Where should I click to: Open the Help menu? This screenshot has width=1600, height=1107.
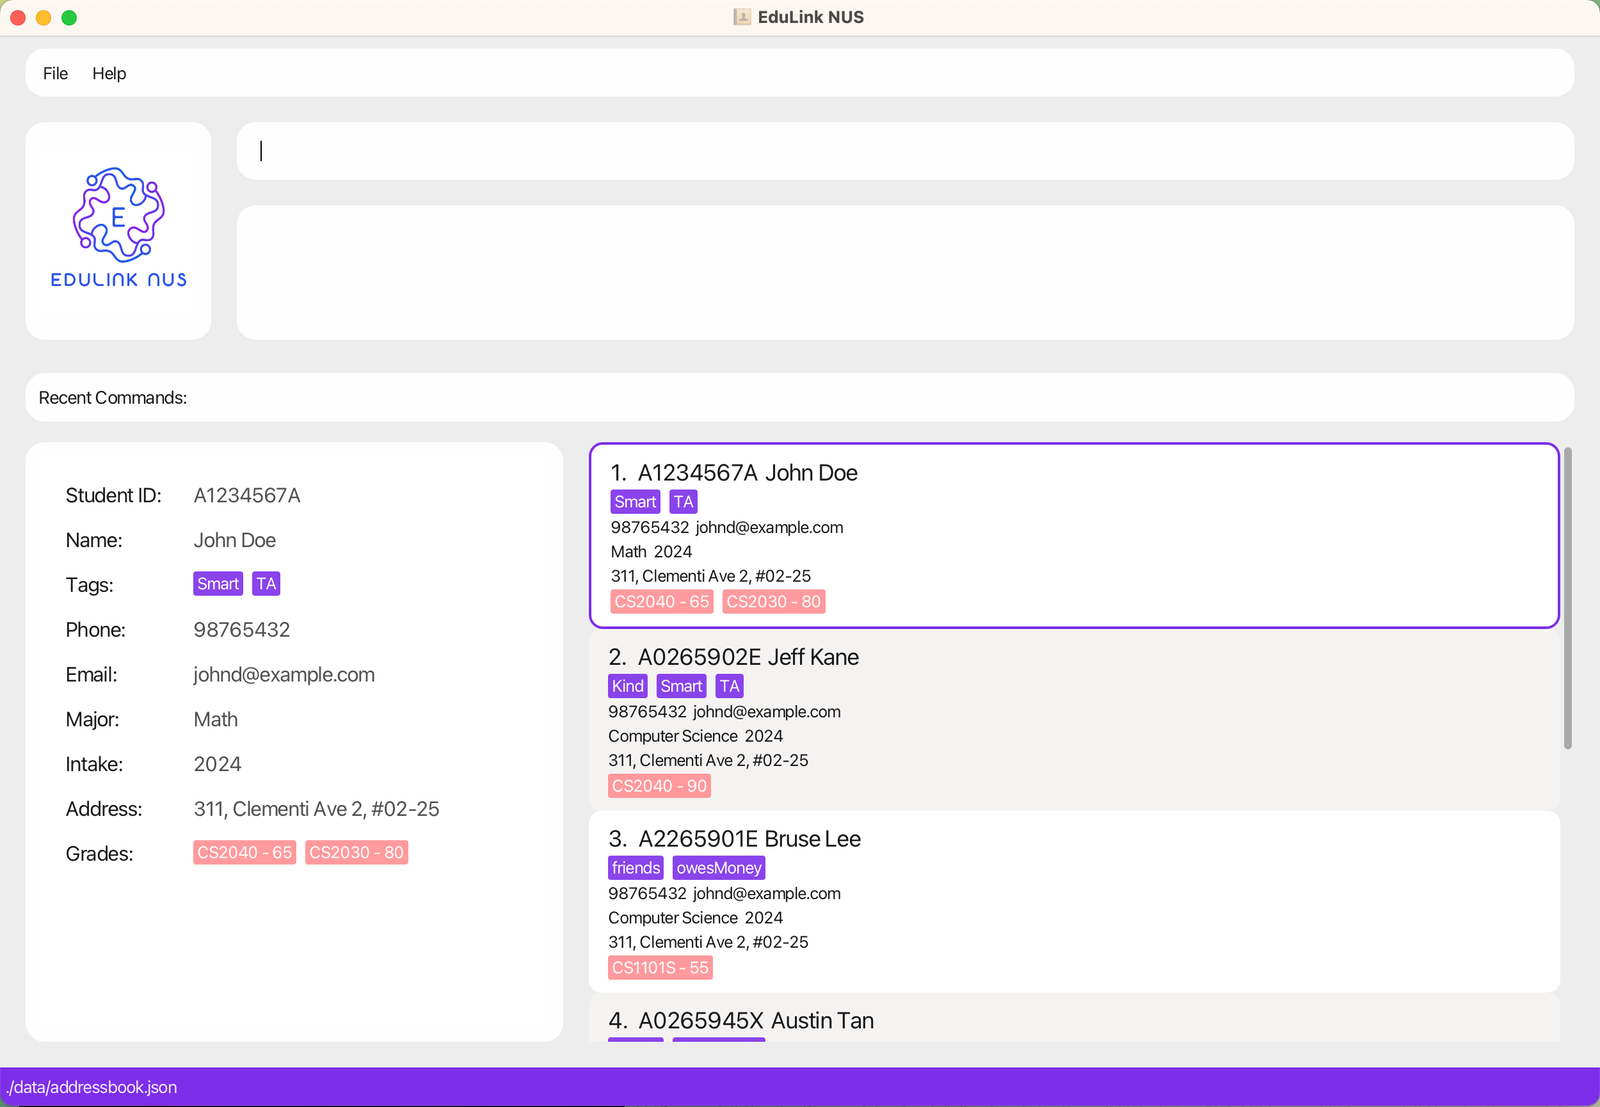click(x=109, y=73)
